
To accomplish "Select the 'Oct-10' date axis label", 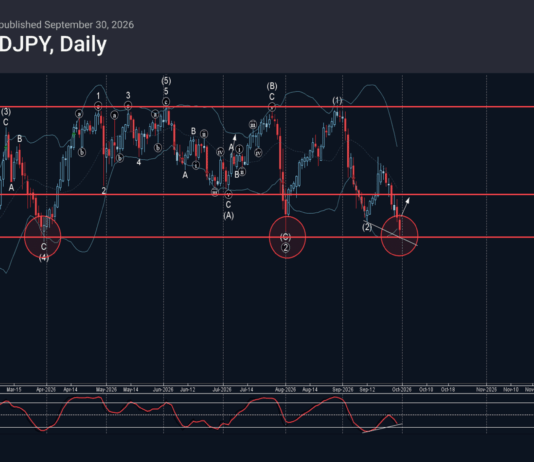I will (x=426, y=389).
